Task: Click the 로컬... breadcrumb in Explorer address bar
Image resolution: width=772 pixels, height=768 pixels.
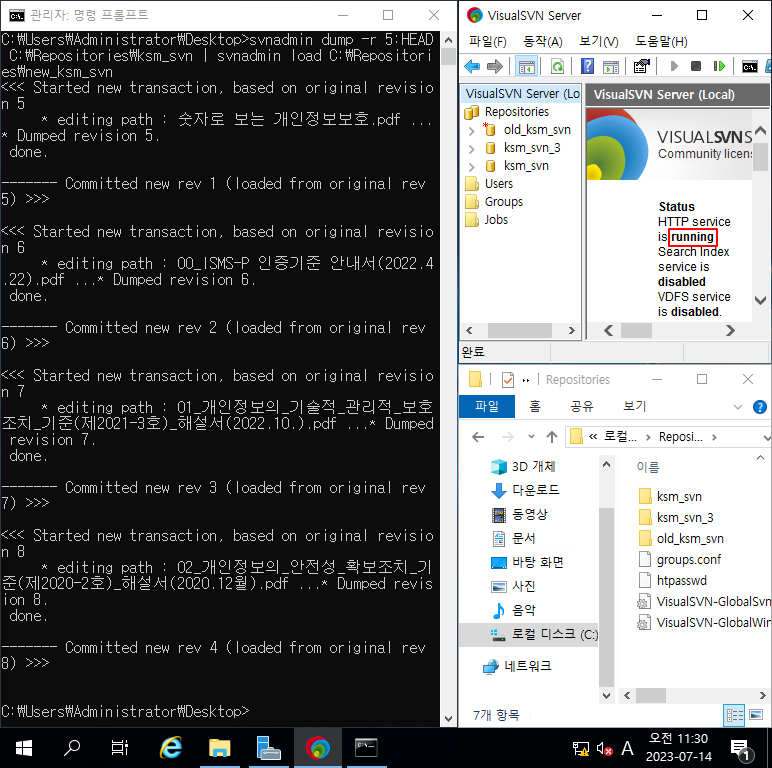Action: [620, 437]
